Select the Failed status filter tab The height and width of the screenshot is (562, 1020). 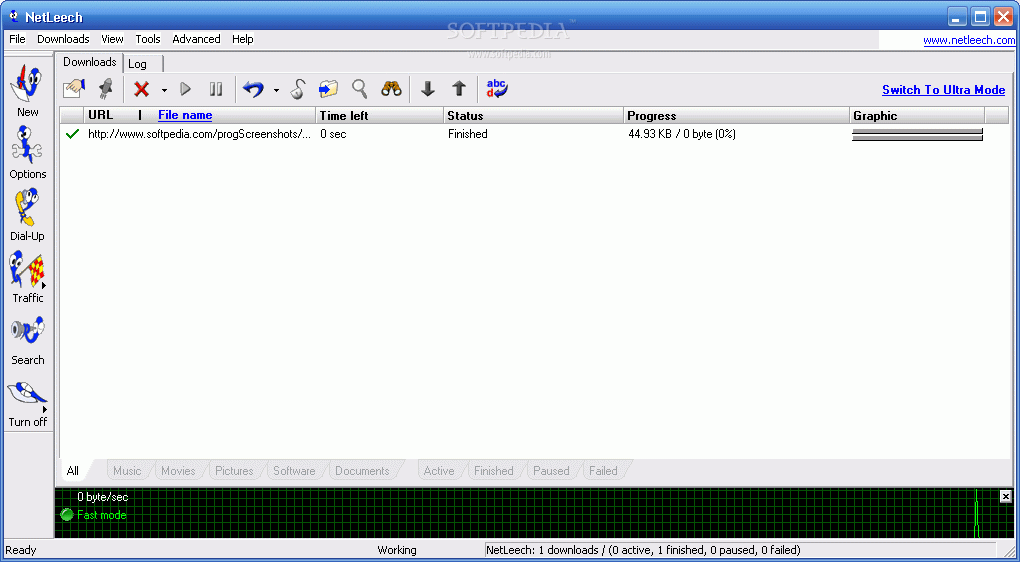point(603,470)
